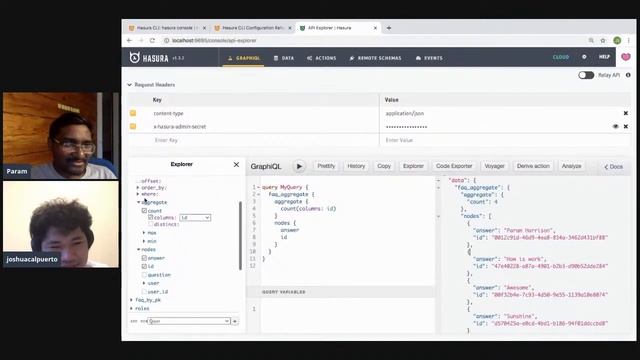This screenshot has height=360, width=640.
Task: Open the Docs panel
Action: pyautogui.click(x=613, y=167)
